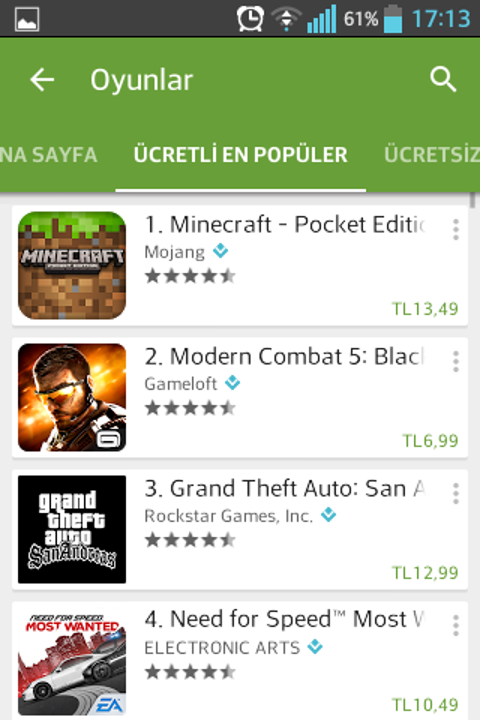This screenshot has height=720, width=480.
Task: Switch to the ANA SAYFA tab
Action: point(48,155)
